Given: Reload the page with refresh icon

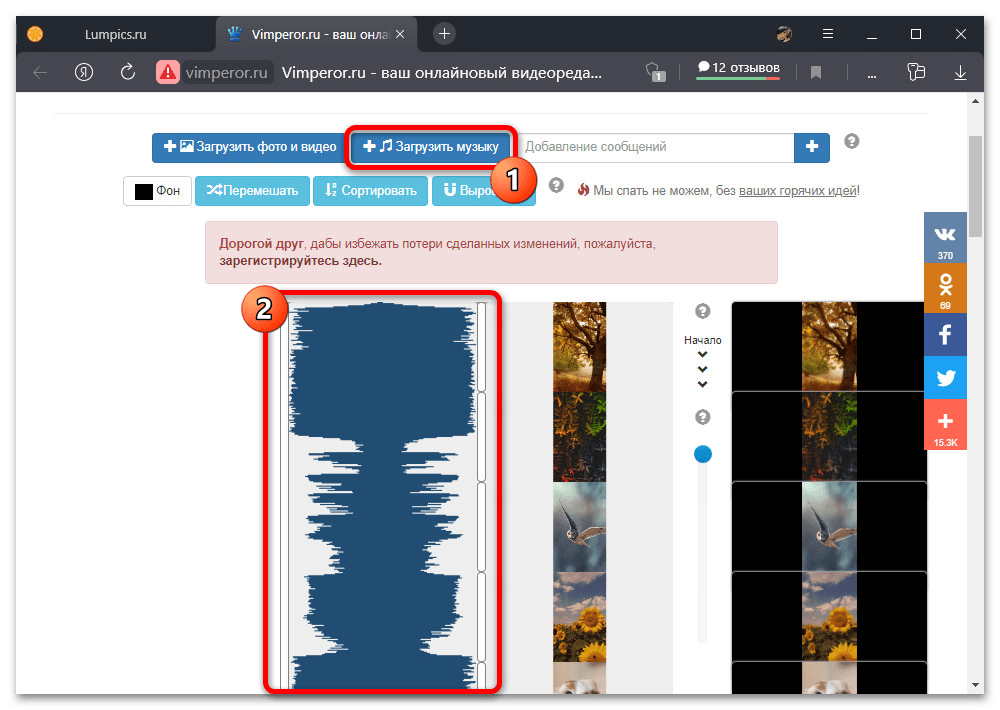Looking at the screenshot, I should pyautogui.click(x=127, y=72).
